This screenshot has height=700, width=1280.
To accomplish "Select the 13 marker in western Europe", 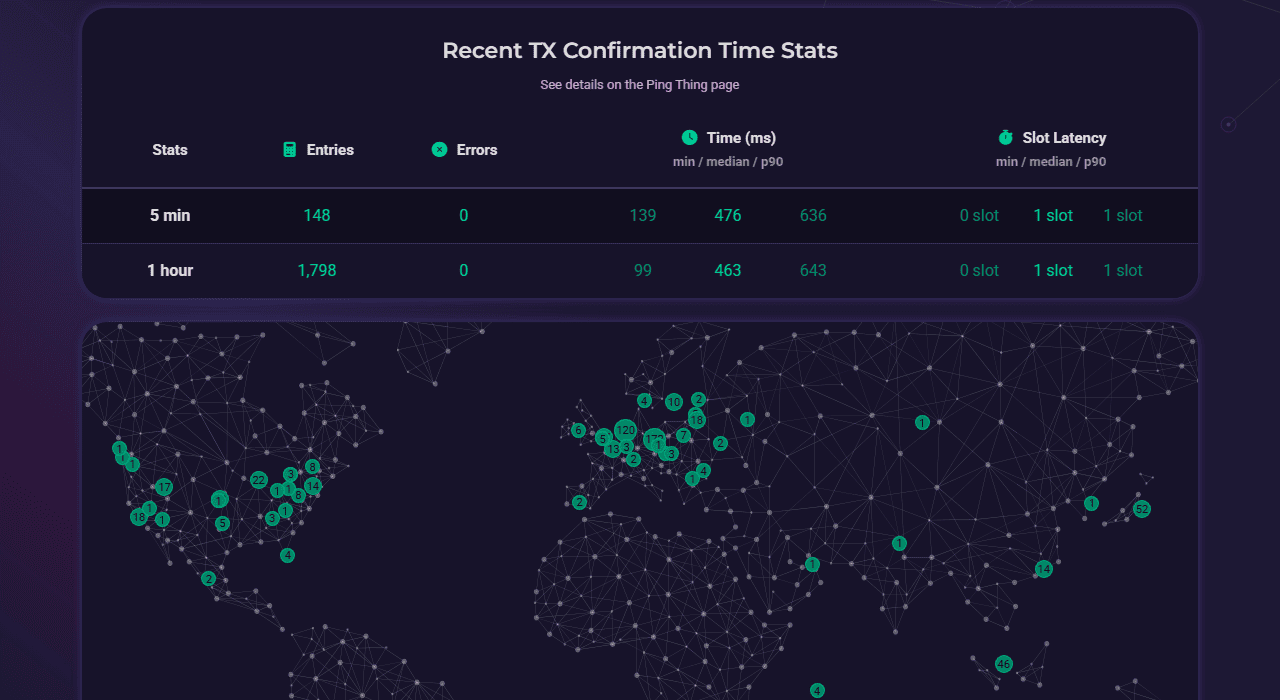I will pyautogui.click(x=612, y=450).
